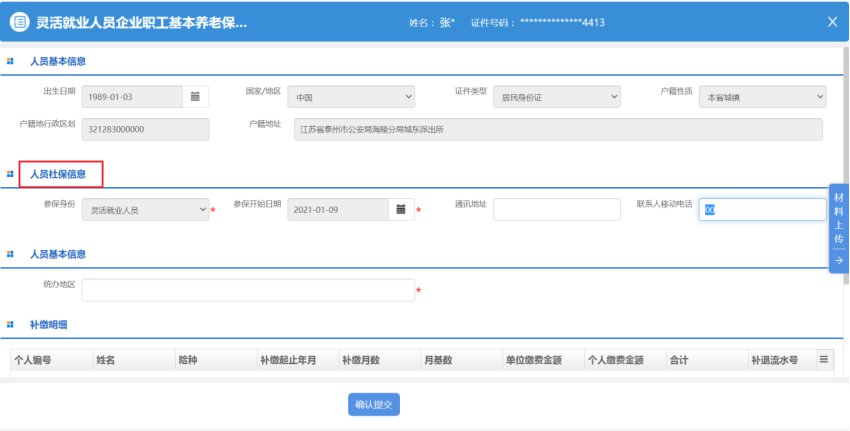850x431 pixels.
Task: Click the table column menu icon
Action: 824,359
